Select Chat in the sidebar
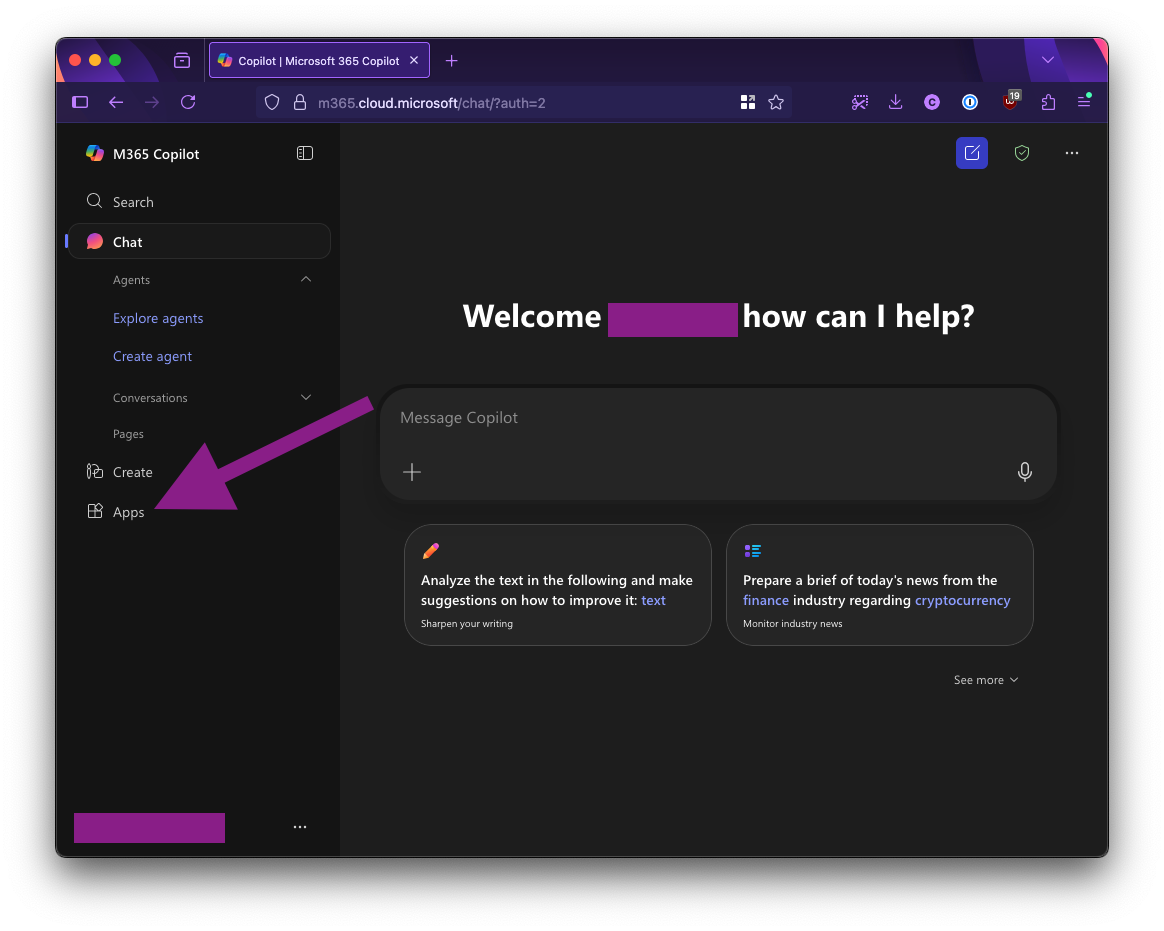Viewport: 1164px width, 931px height. click(199, 242)
